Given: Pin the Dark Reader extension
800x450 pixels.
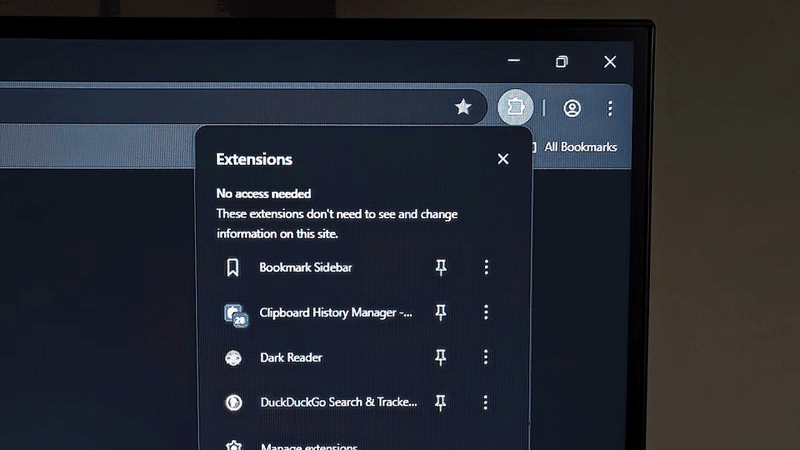Looking at the screenshot, I should click(441, 357).
